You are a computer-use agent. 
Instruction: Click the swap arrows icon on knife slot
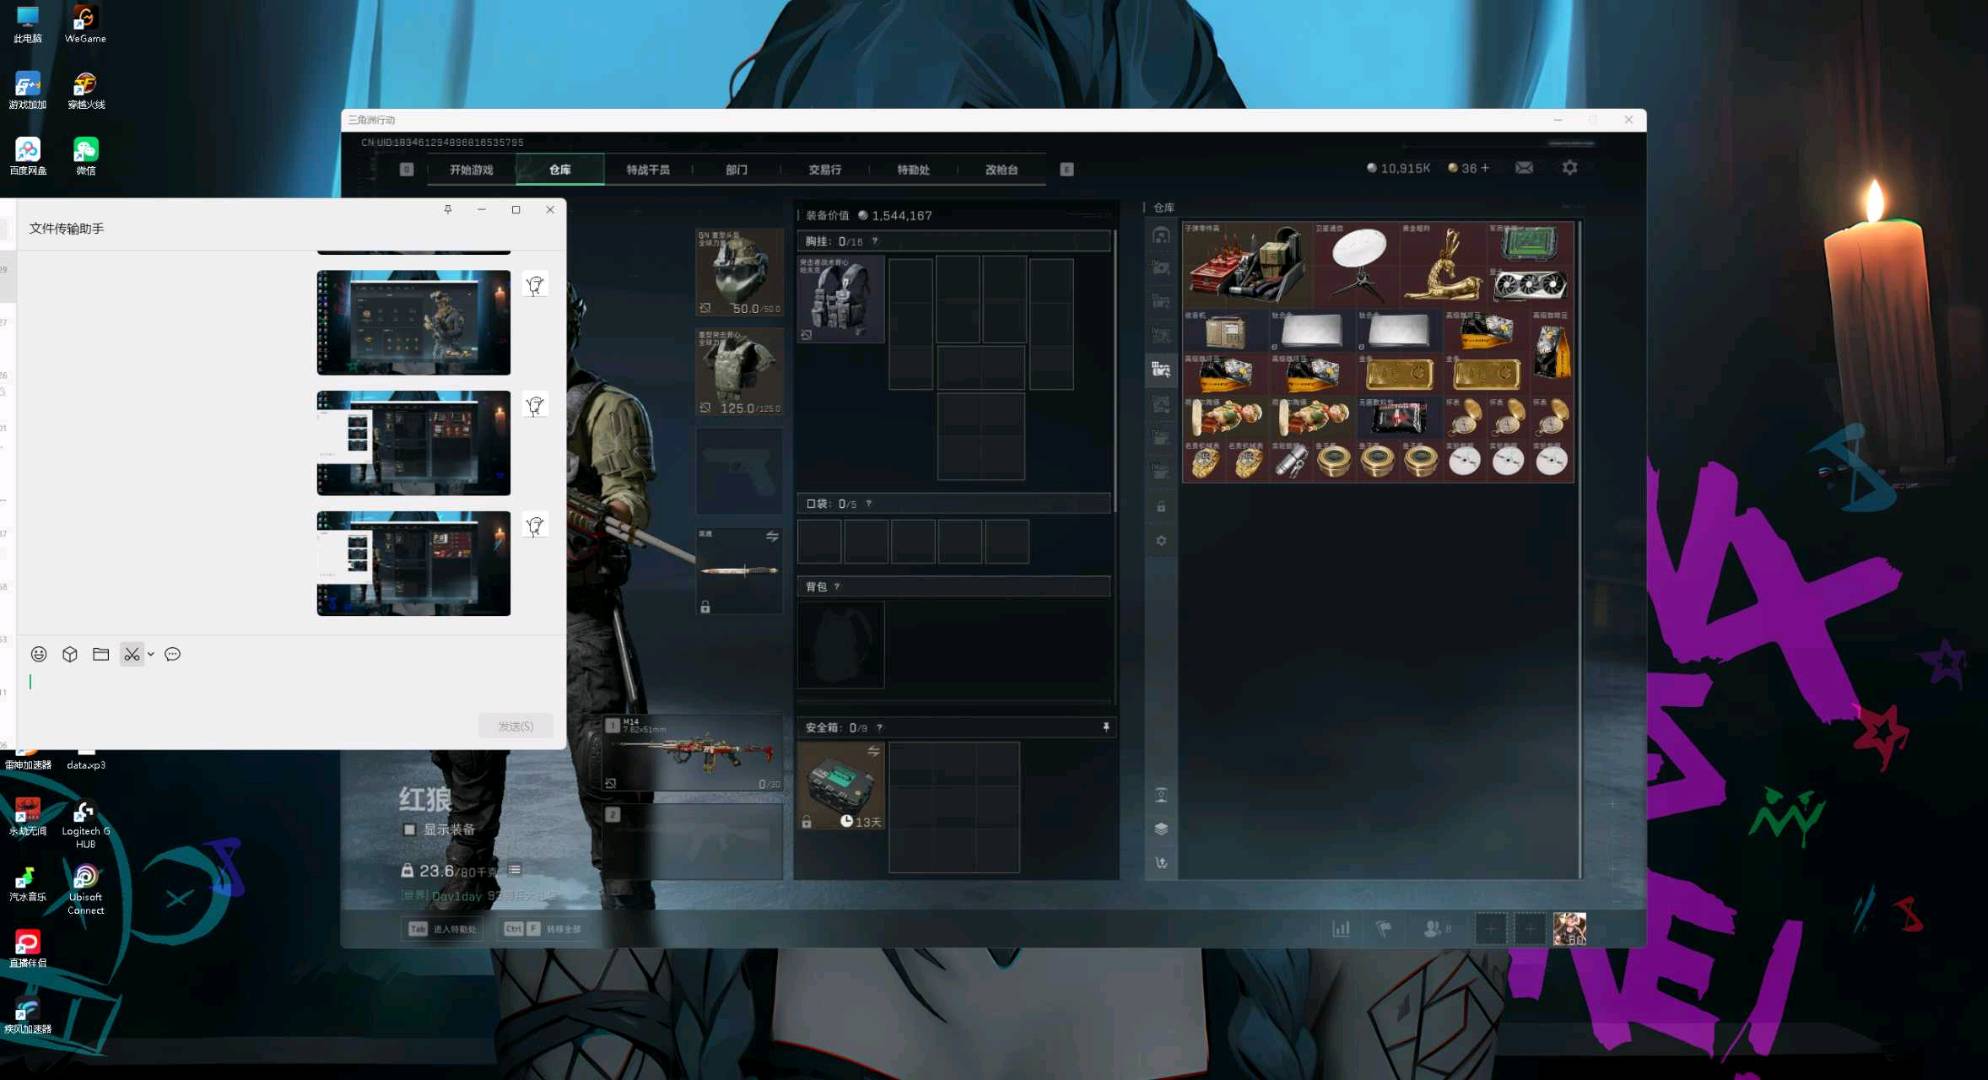(772, 536)
